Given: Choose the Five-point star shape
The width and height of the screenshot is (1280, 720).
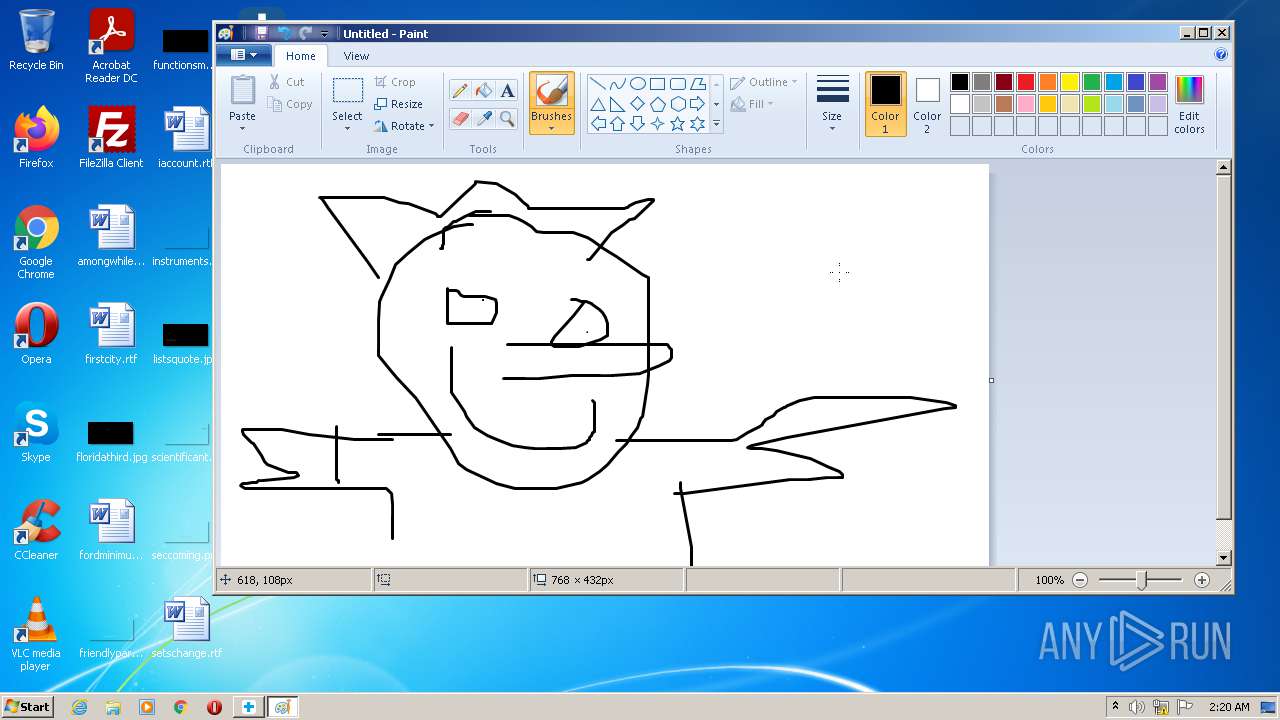Looking at the screenshot, I should pyautogui.click(x=678, y=124).
